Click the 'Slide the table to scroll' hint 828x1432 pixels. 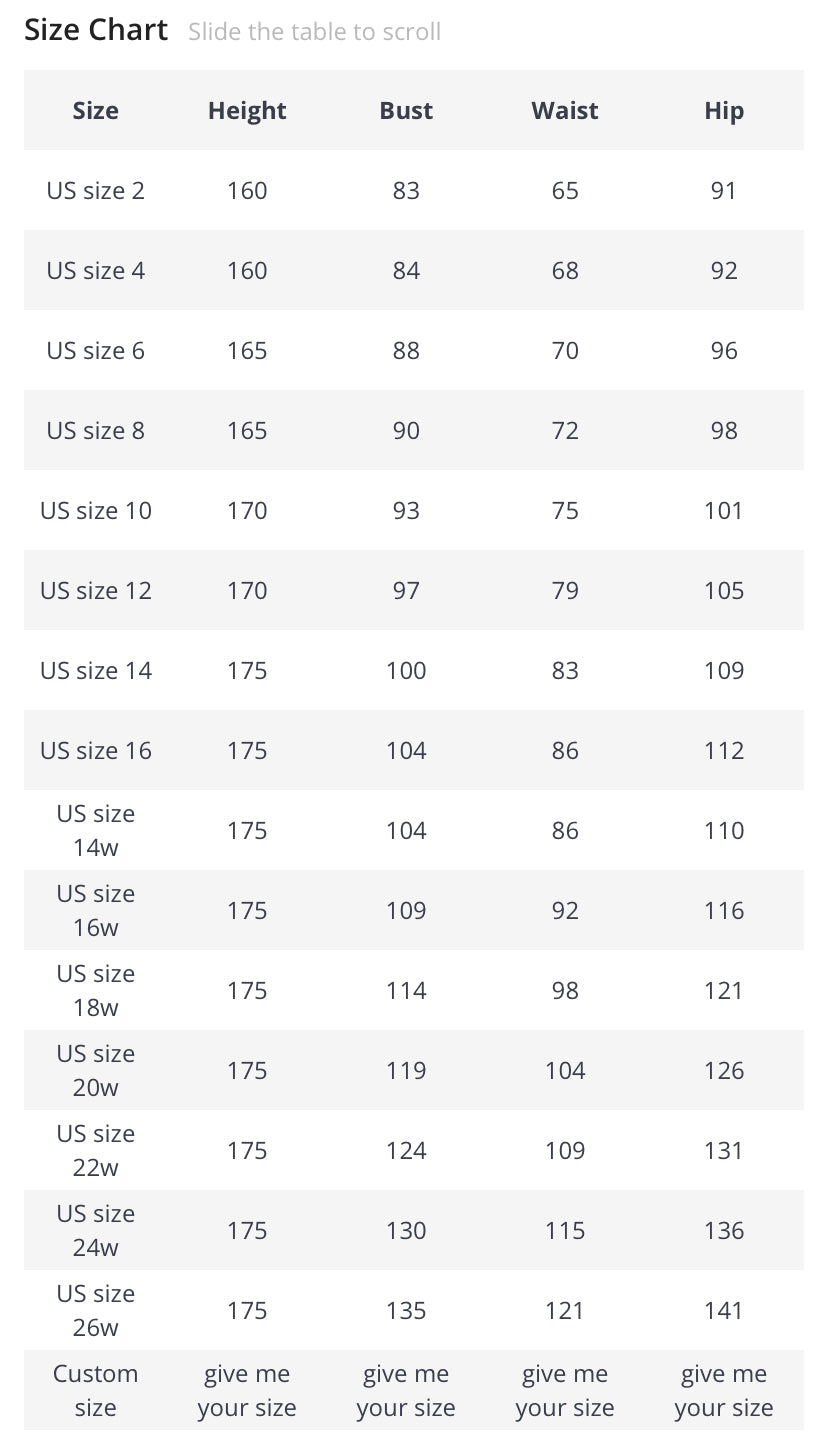pyautogui.click(x=314, y=32)
